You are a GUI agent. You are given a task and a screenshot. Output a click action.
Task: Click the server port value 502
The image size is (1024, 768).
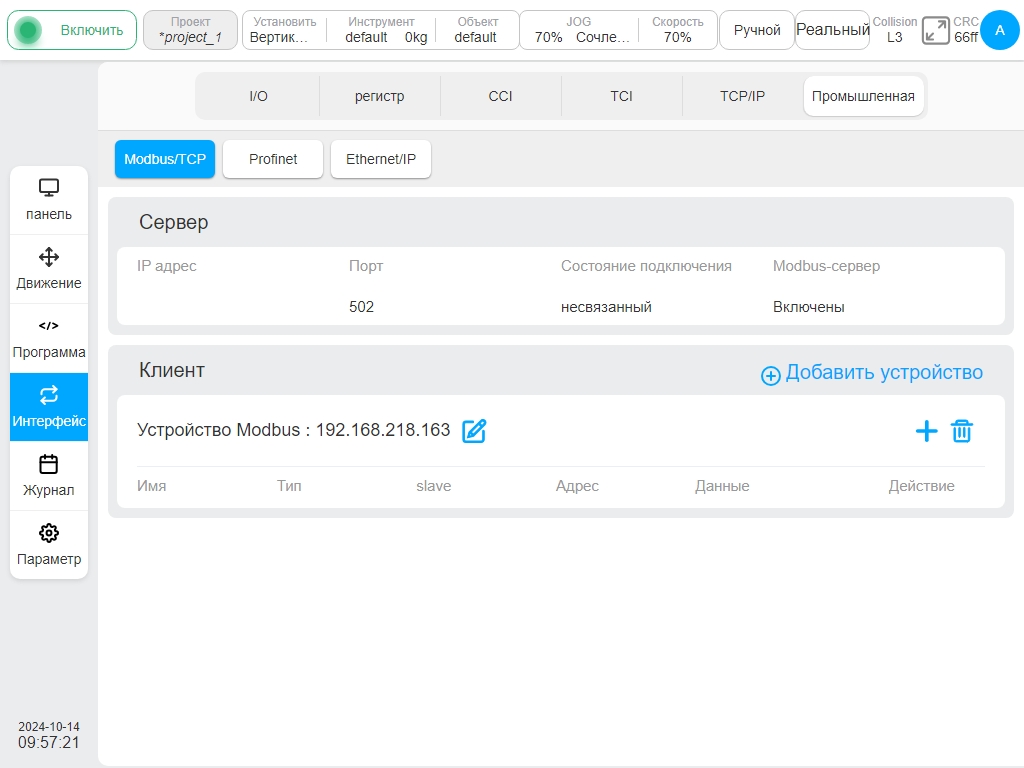pos(361,307)
